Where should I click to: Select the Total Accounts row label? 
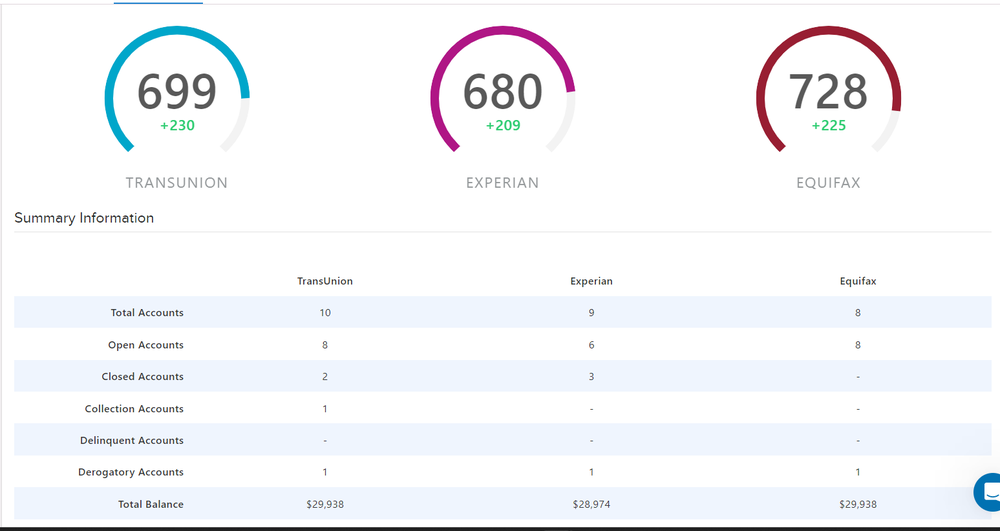click(x=147, y=313)
